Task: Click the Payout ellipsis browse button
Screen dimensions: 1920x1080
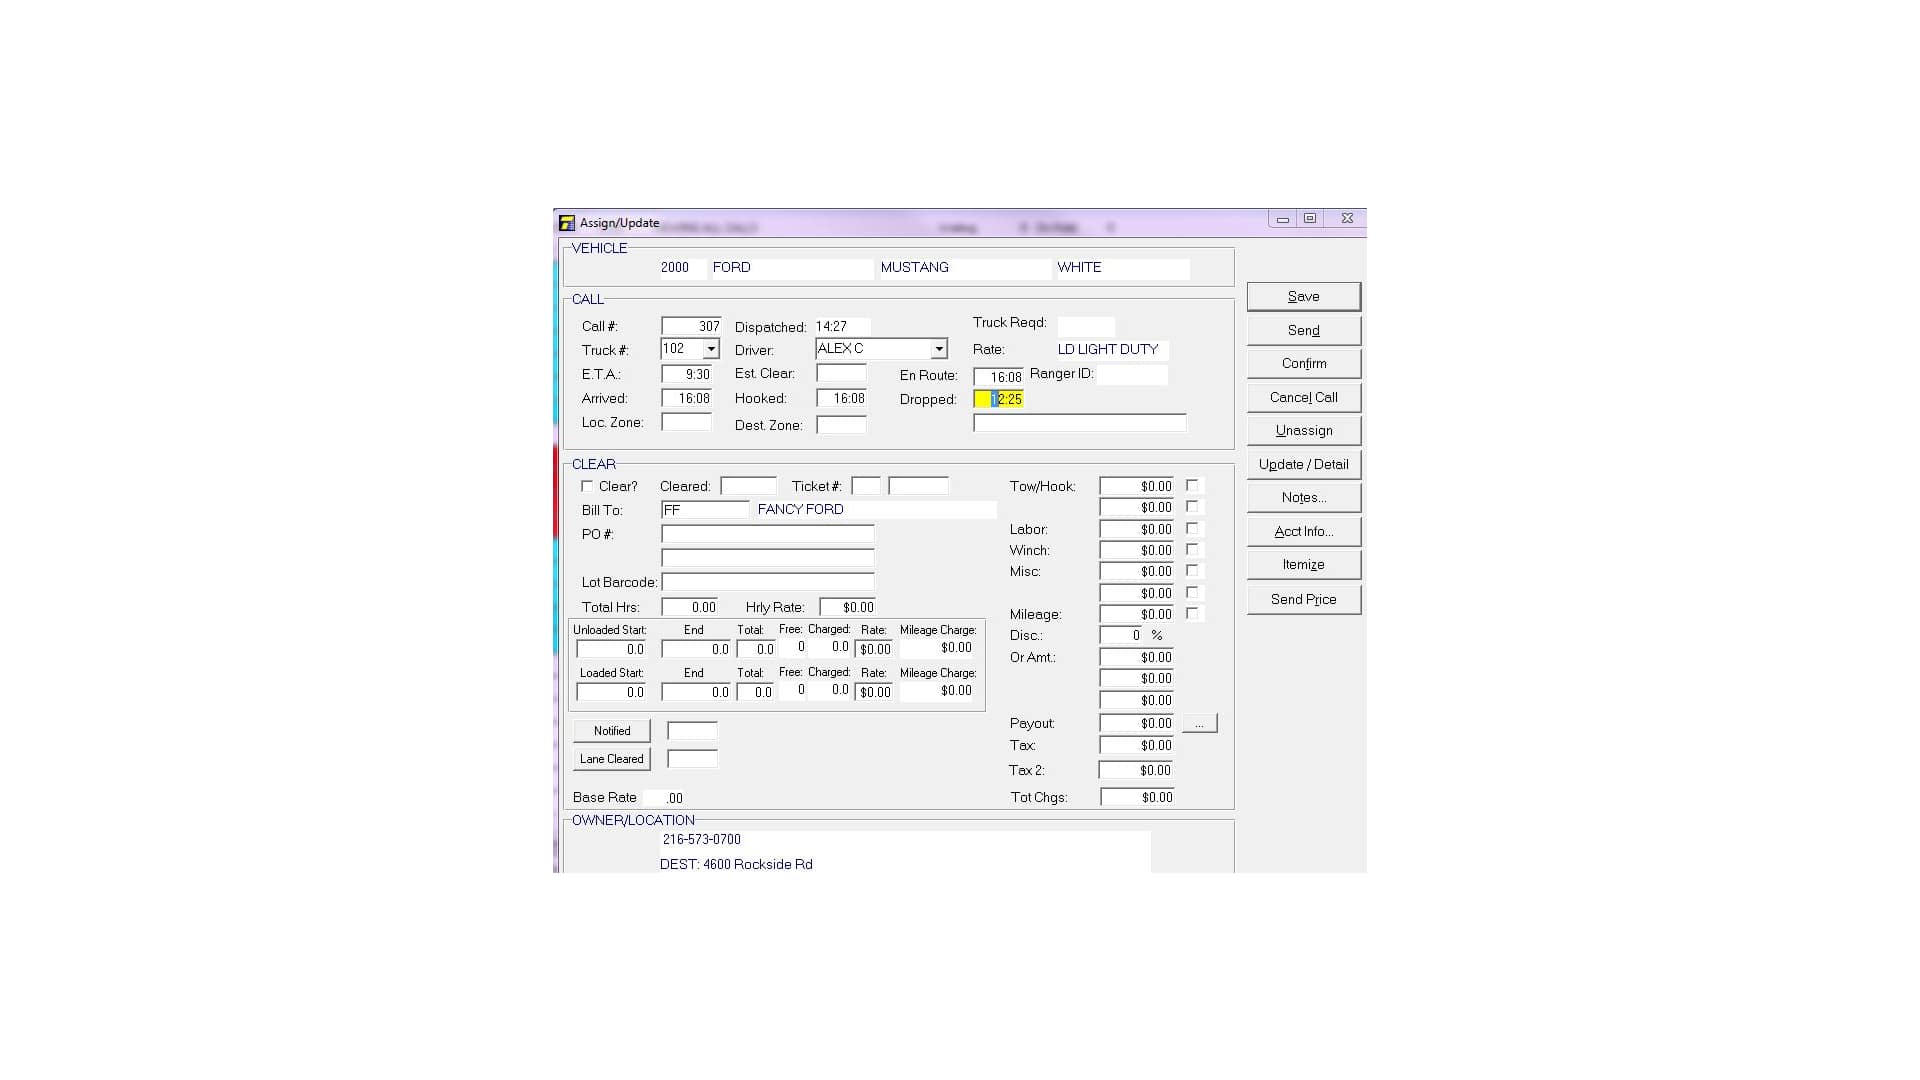Action: (1199, 723)
